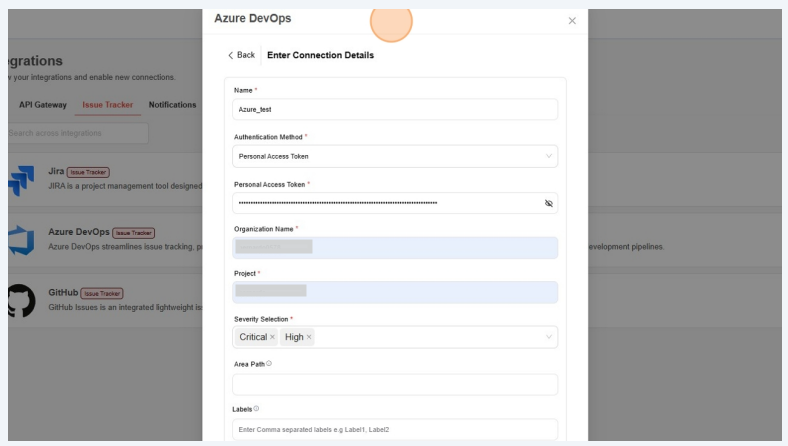Select the Issue Tracker tab

point(107,105)
